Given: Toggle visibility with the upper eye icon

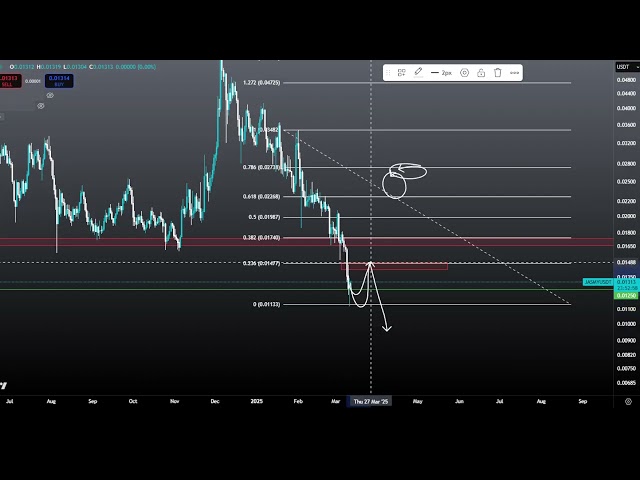Looking at the screenshot, I should [x=51, y=95].
